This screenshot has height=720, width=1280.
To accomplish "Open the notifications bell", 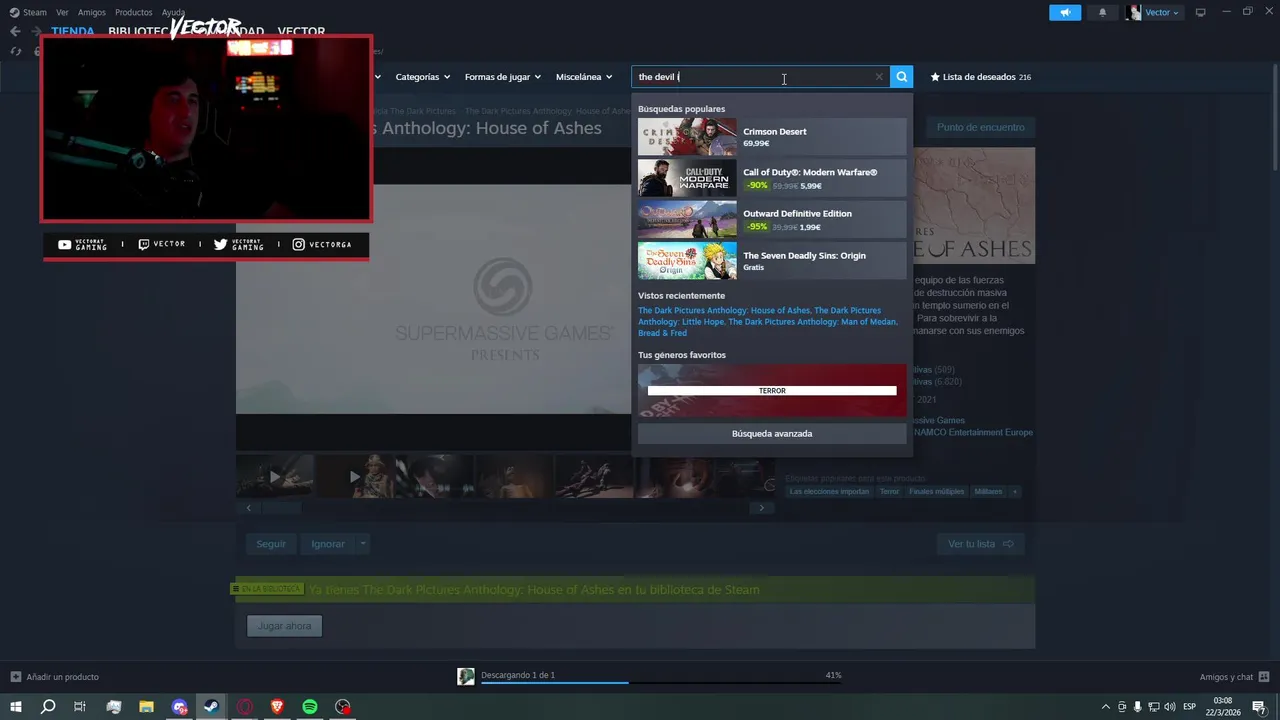I will 1103,12.
